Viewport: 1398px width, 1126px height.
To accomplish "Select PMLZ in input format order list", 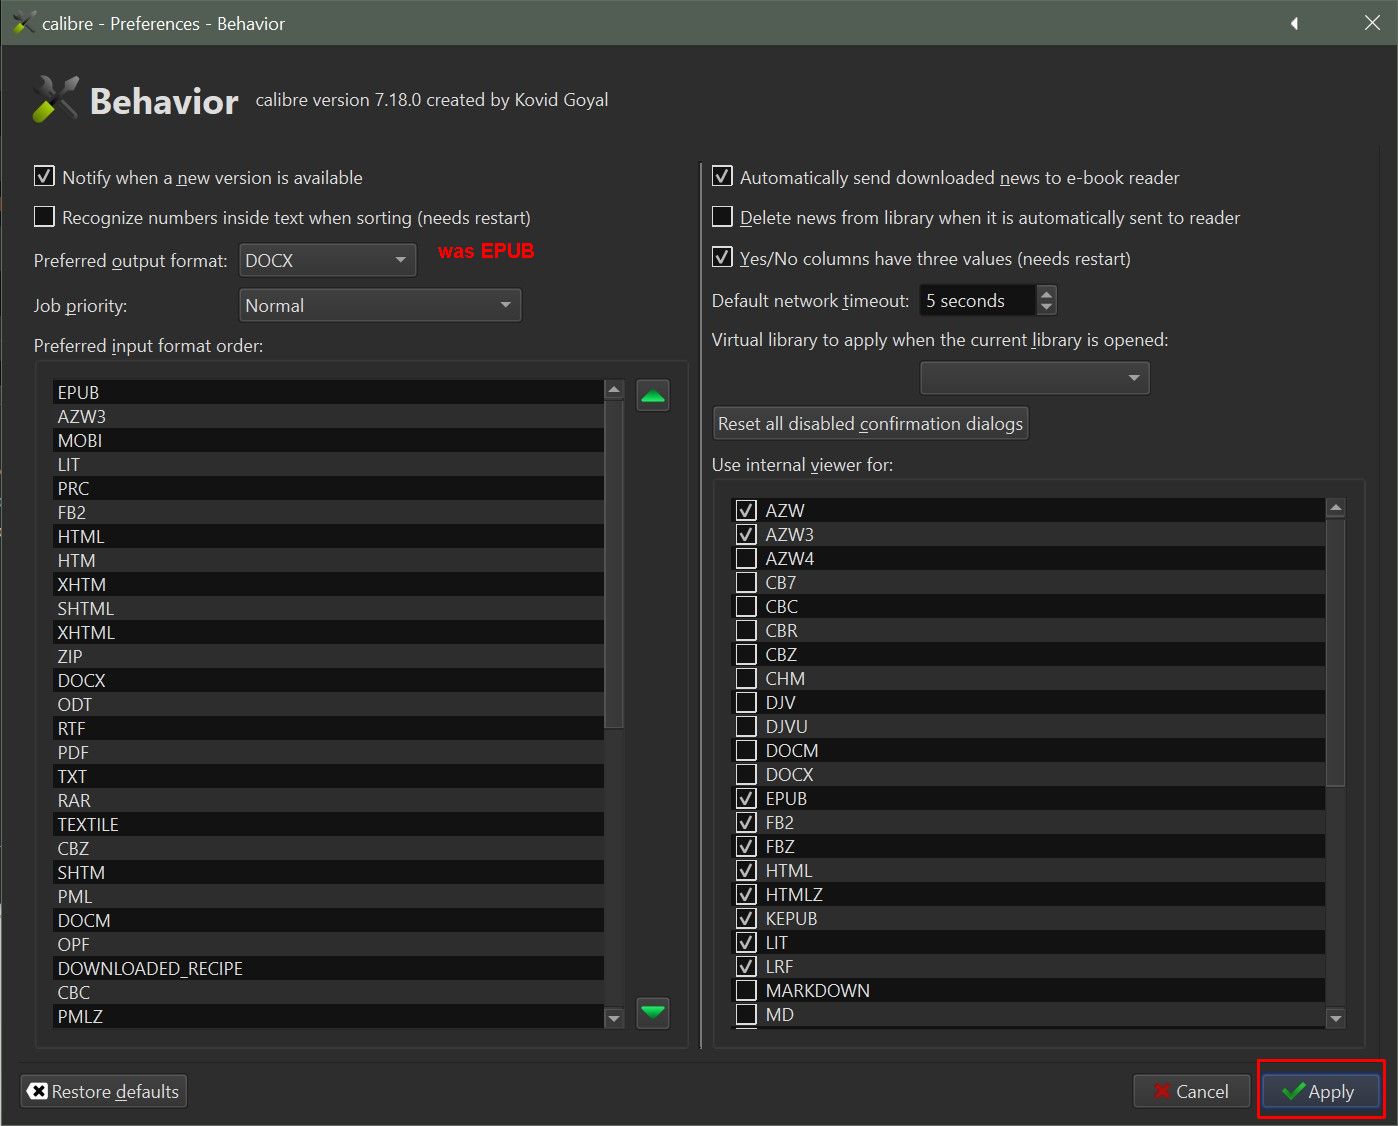I will [329, 1016].
